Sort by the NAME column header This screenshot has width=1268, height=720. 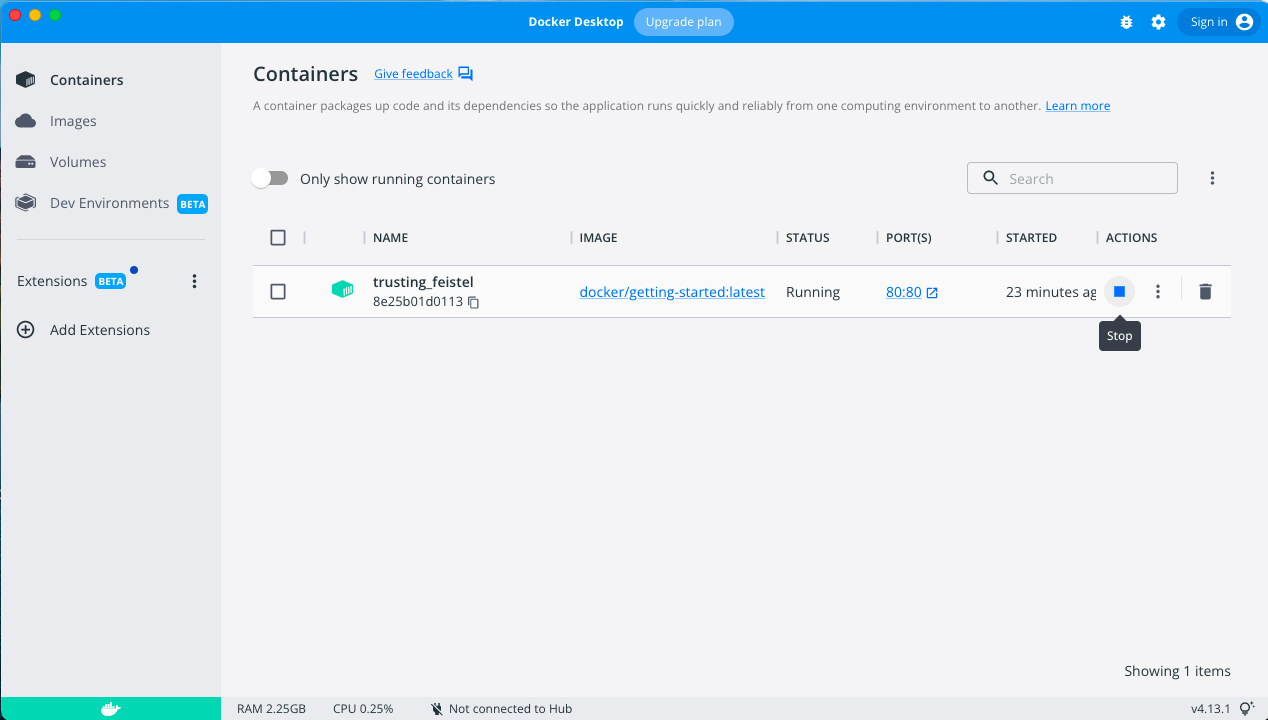coord(391,238)
